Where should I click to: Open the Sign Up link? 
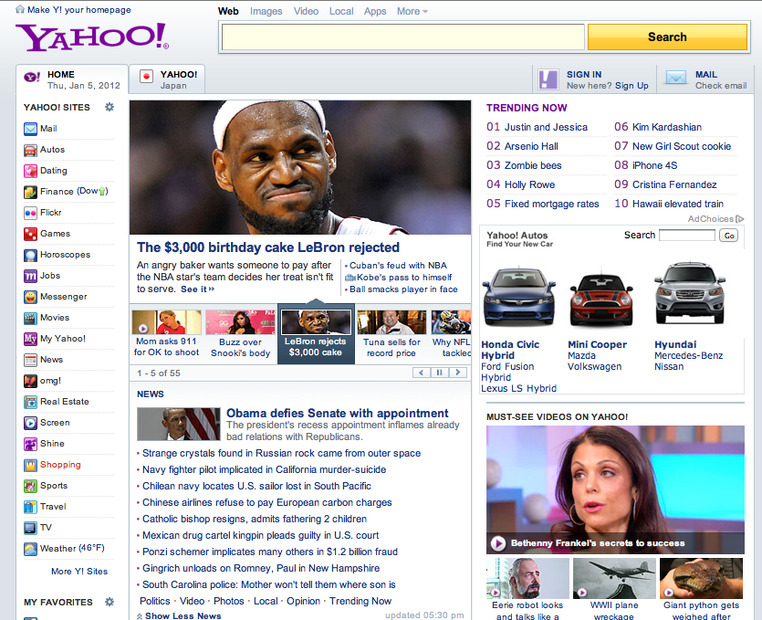(x=631, y=86)
